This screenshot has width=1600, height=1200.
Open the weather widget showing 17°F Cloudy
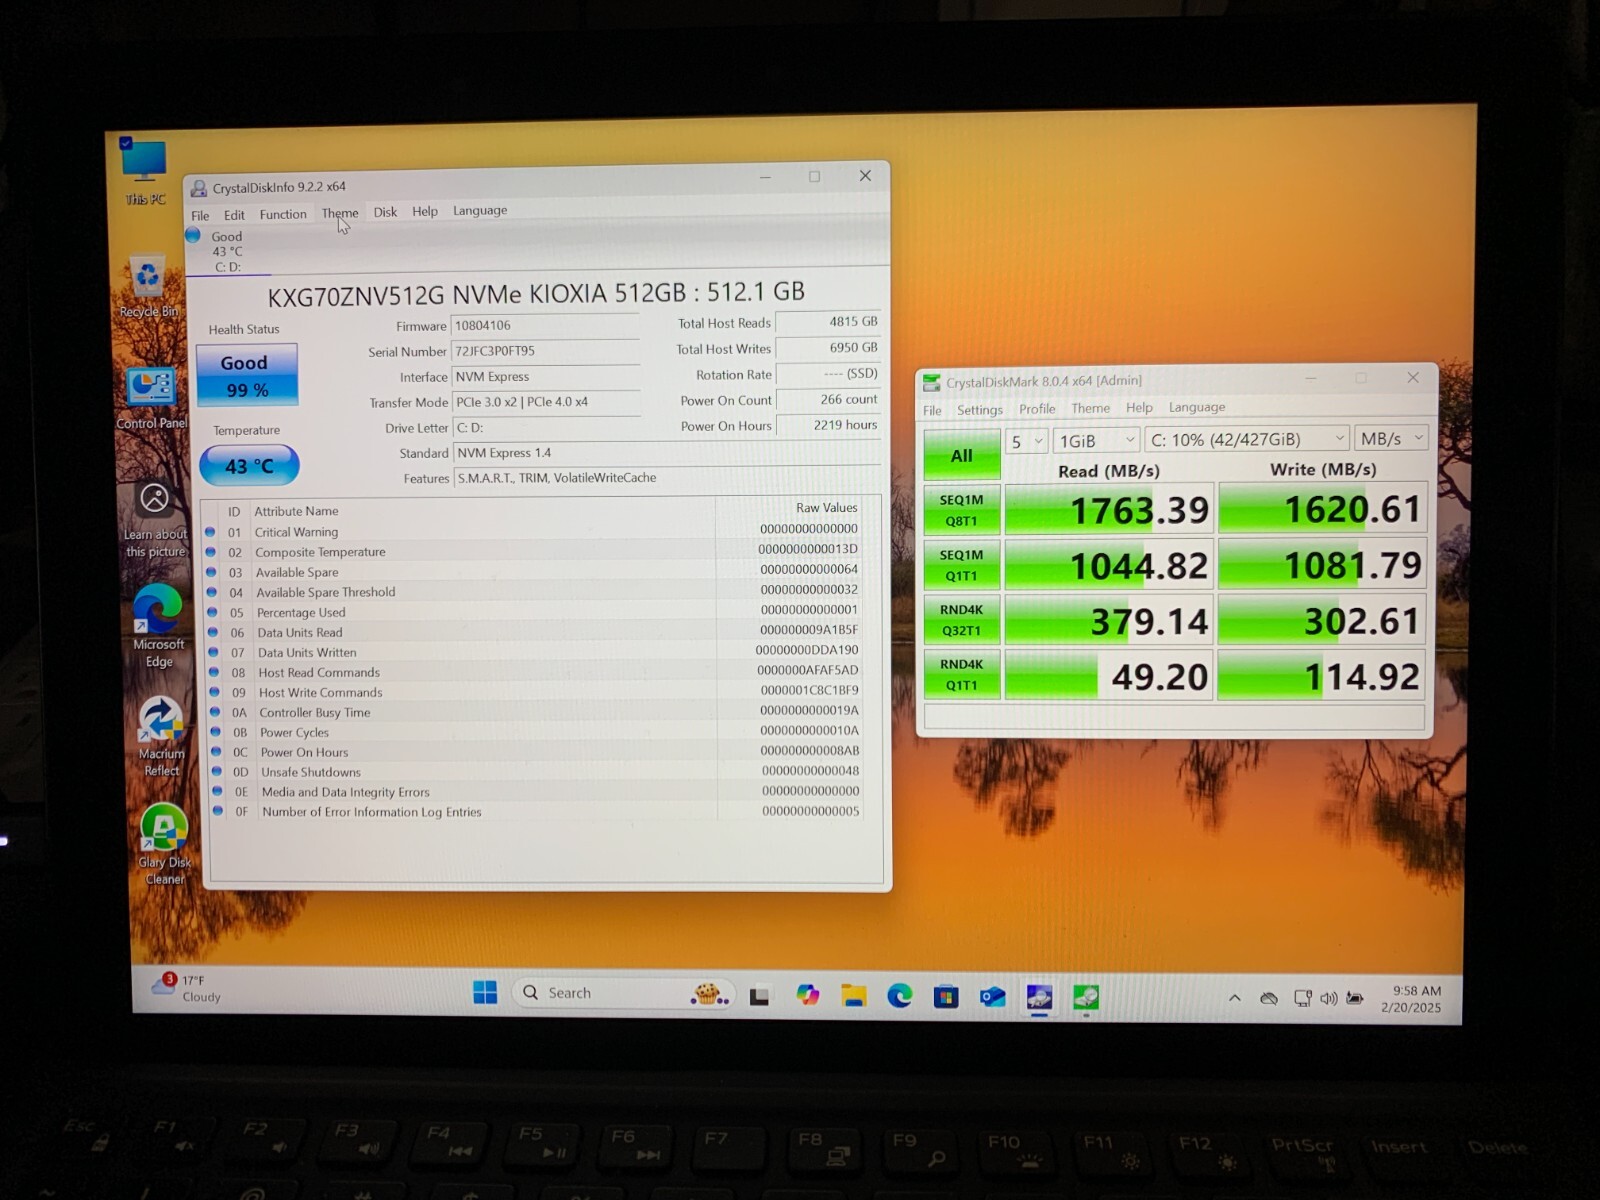pos(186,988)
